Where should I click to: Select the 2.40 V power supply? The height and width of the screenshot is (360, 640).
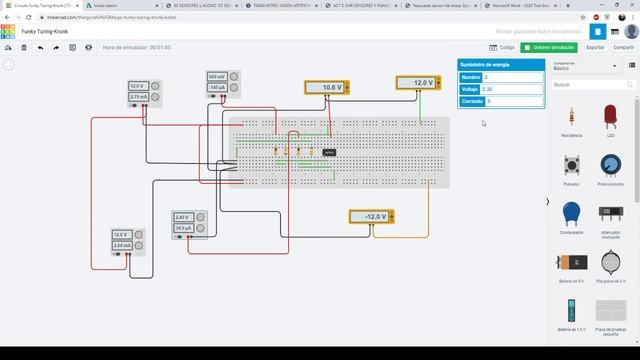point(189,225)
